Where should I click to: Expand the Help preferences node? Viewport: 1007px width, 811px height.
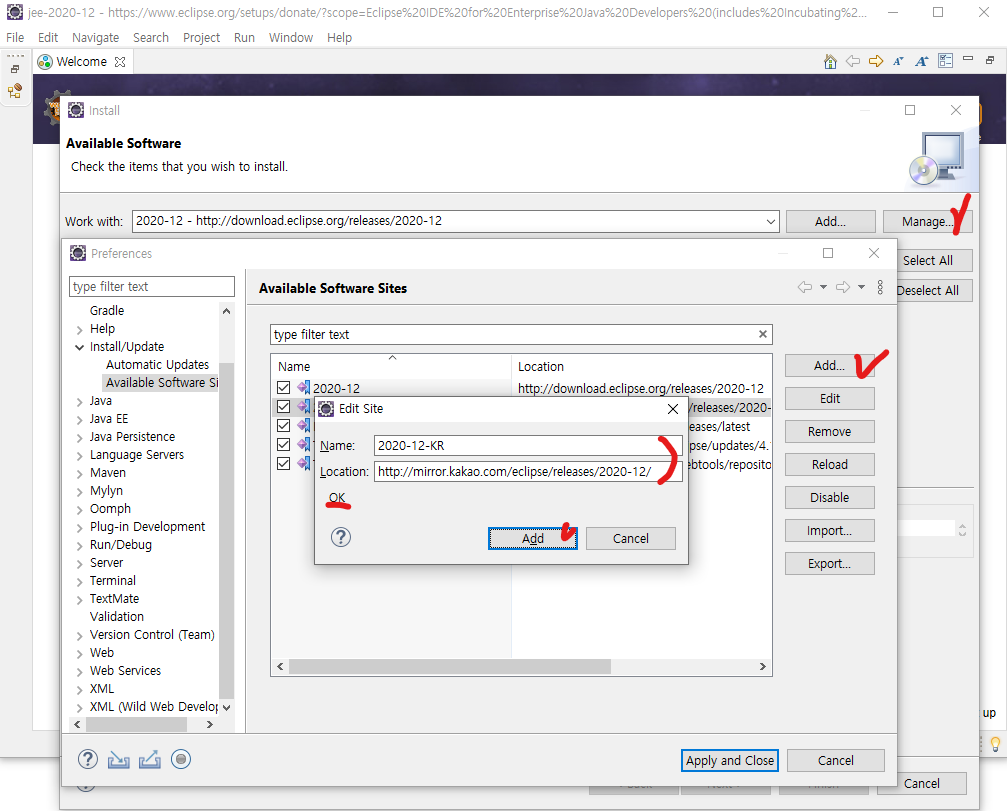tap(80, 330)
